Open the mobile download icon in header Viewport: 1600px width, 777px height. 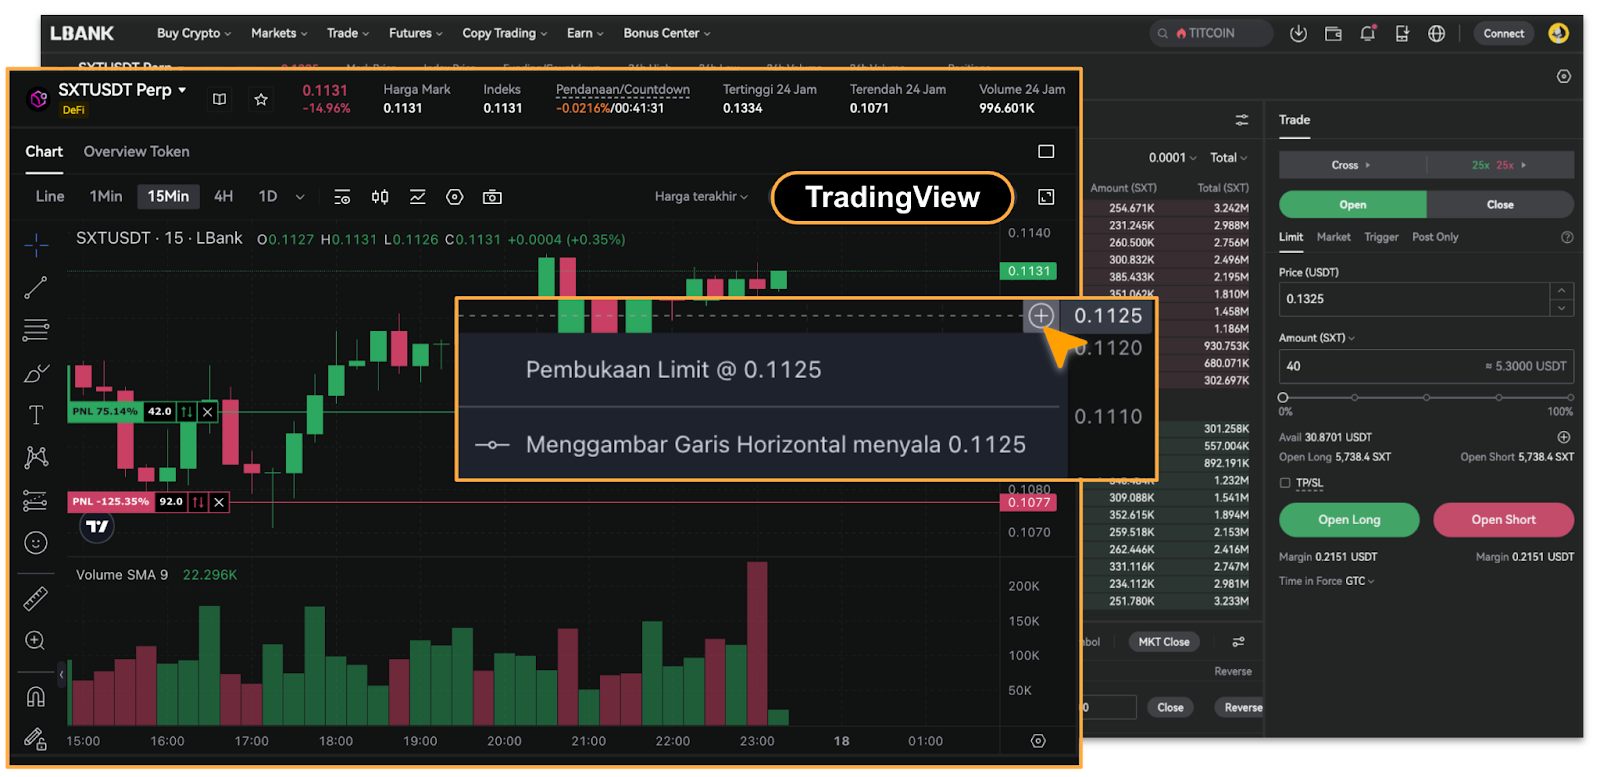tap(1402, 33)
